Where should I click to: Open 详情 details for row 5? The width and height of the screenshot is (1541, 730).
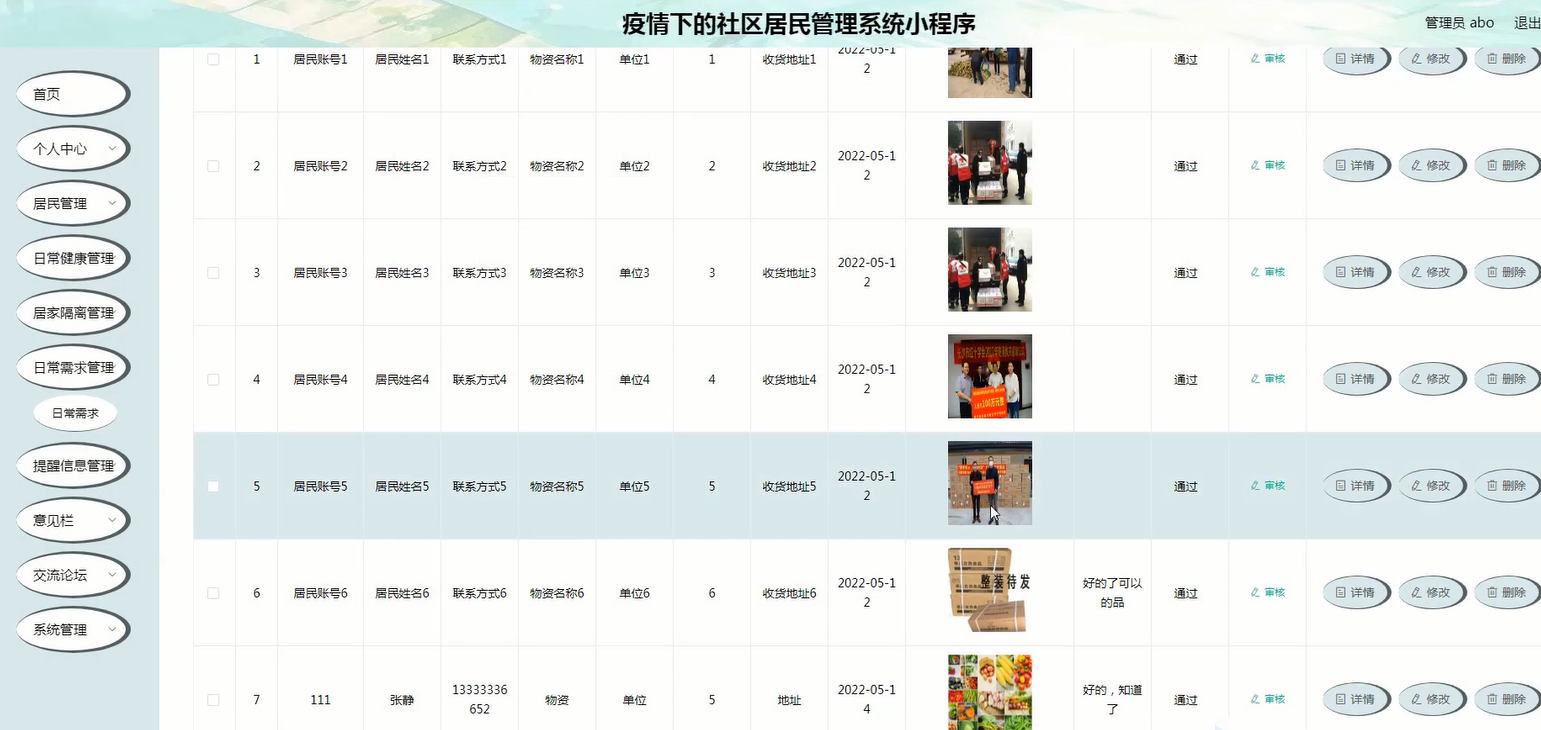click(1356, 486)
